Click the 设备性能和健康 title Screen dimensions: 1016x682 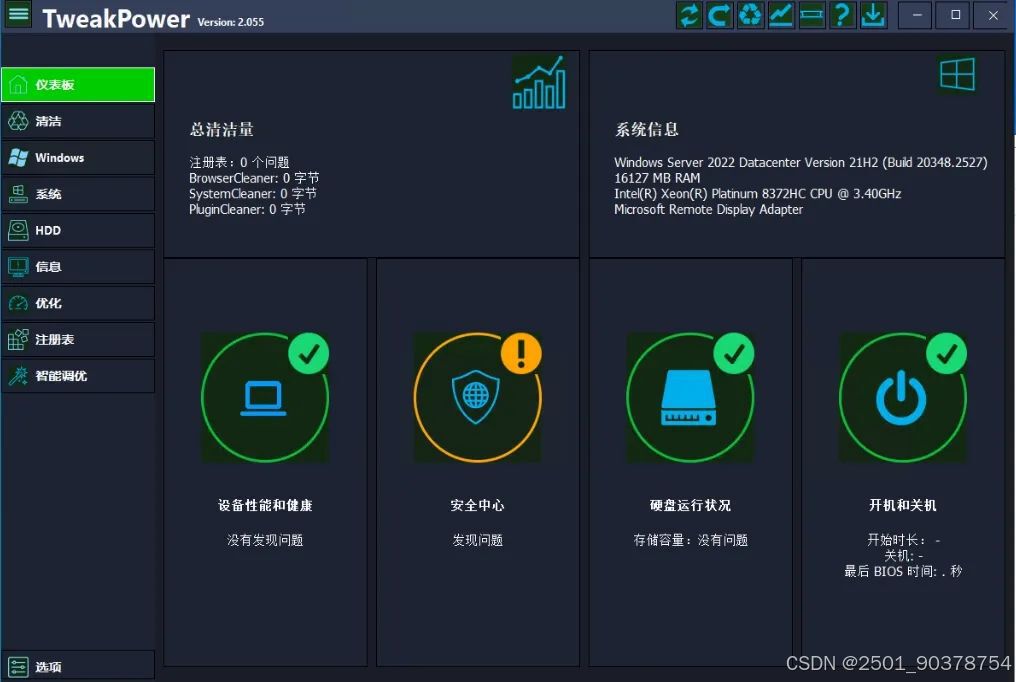(x=265, y=505)
